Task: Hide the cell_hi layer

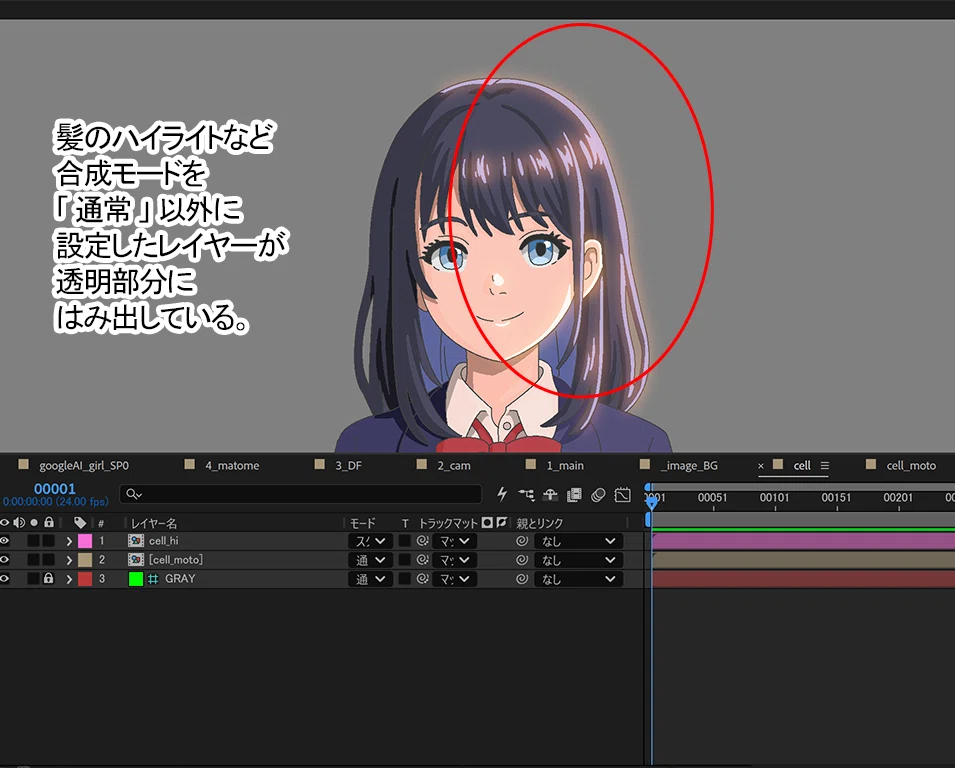Action: tap(5, 541)
